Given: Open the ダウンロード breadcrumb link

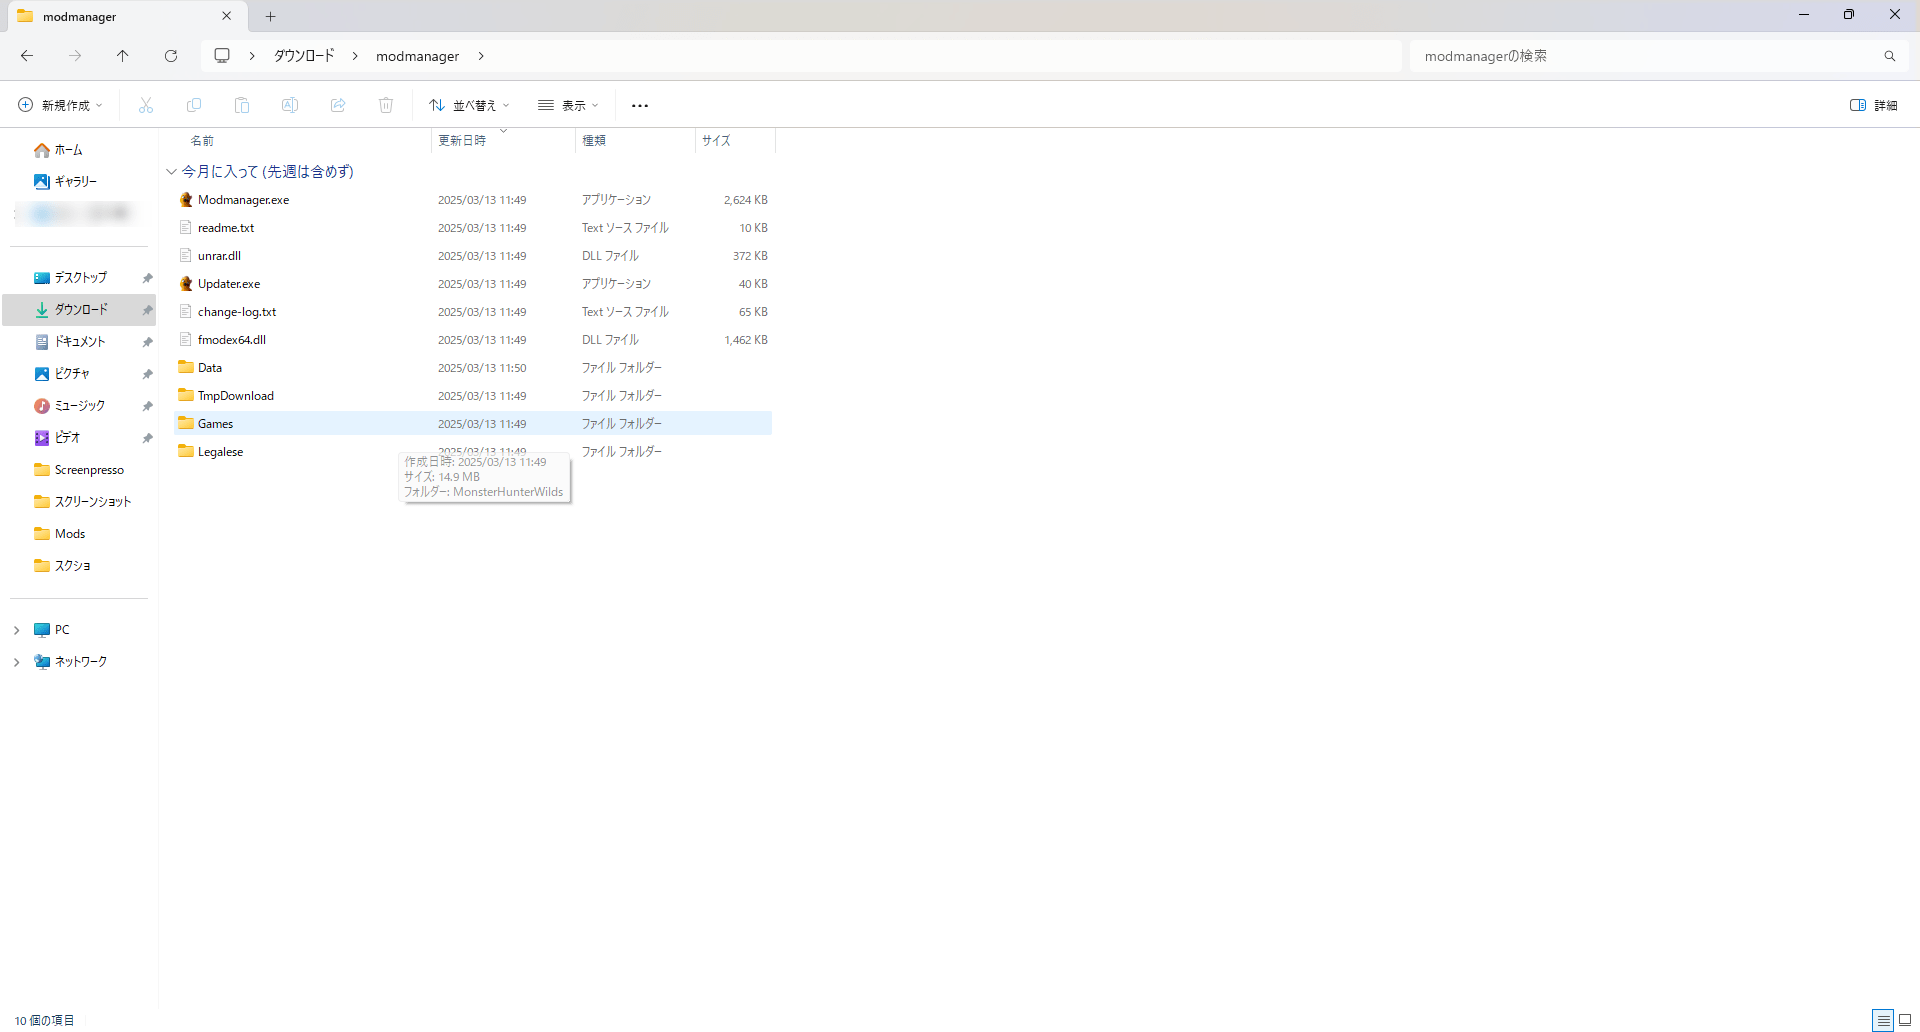Looking at the screenshot, I should coord(303,56).
